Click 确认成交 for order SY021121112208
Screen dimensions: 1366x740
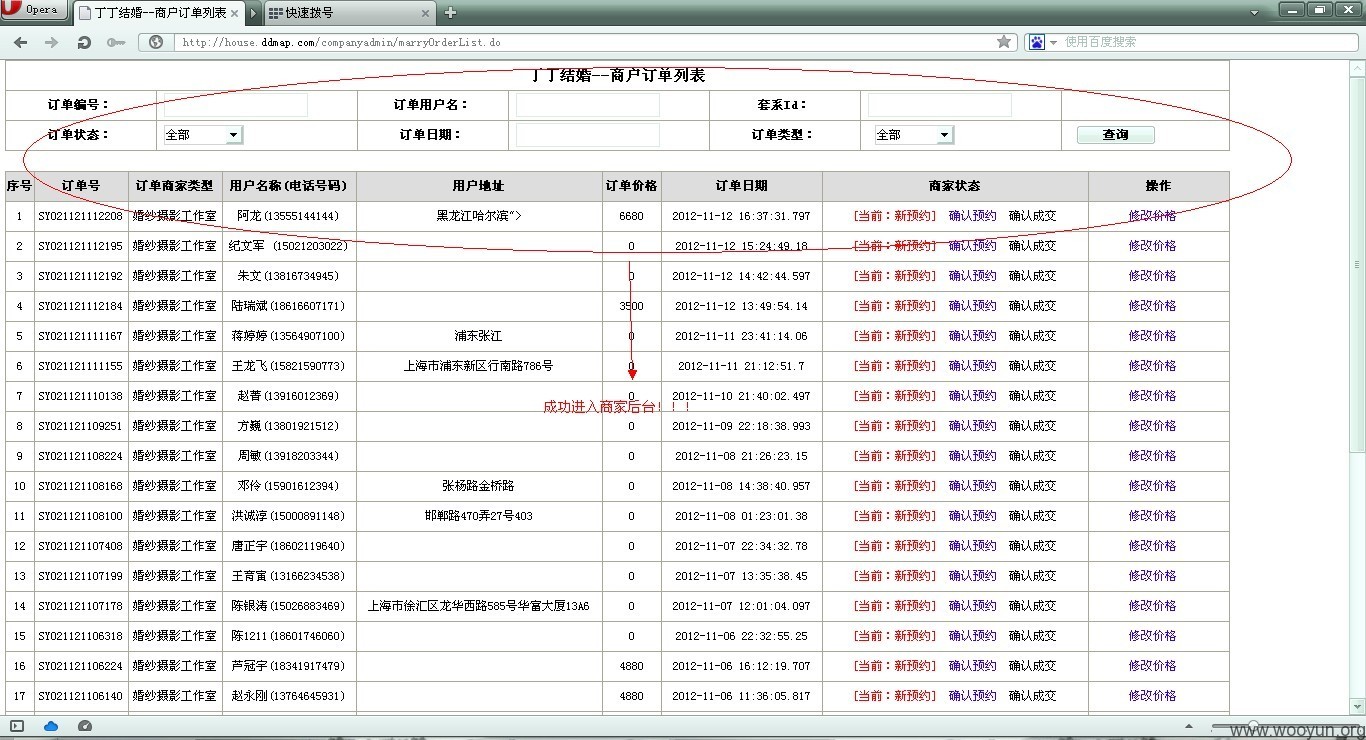[1032, 216]
